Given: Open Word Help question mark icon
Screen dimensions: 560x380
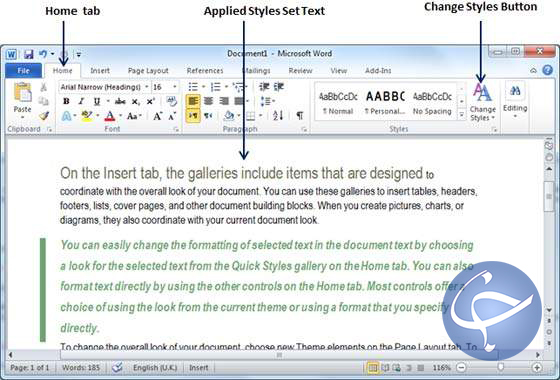Looking at the screenshot, I should tap(548, 70).
